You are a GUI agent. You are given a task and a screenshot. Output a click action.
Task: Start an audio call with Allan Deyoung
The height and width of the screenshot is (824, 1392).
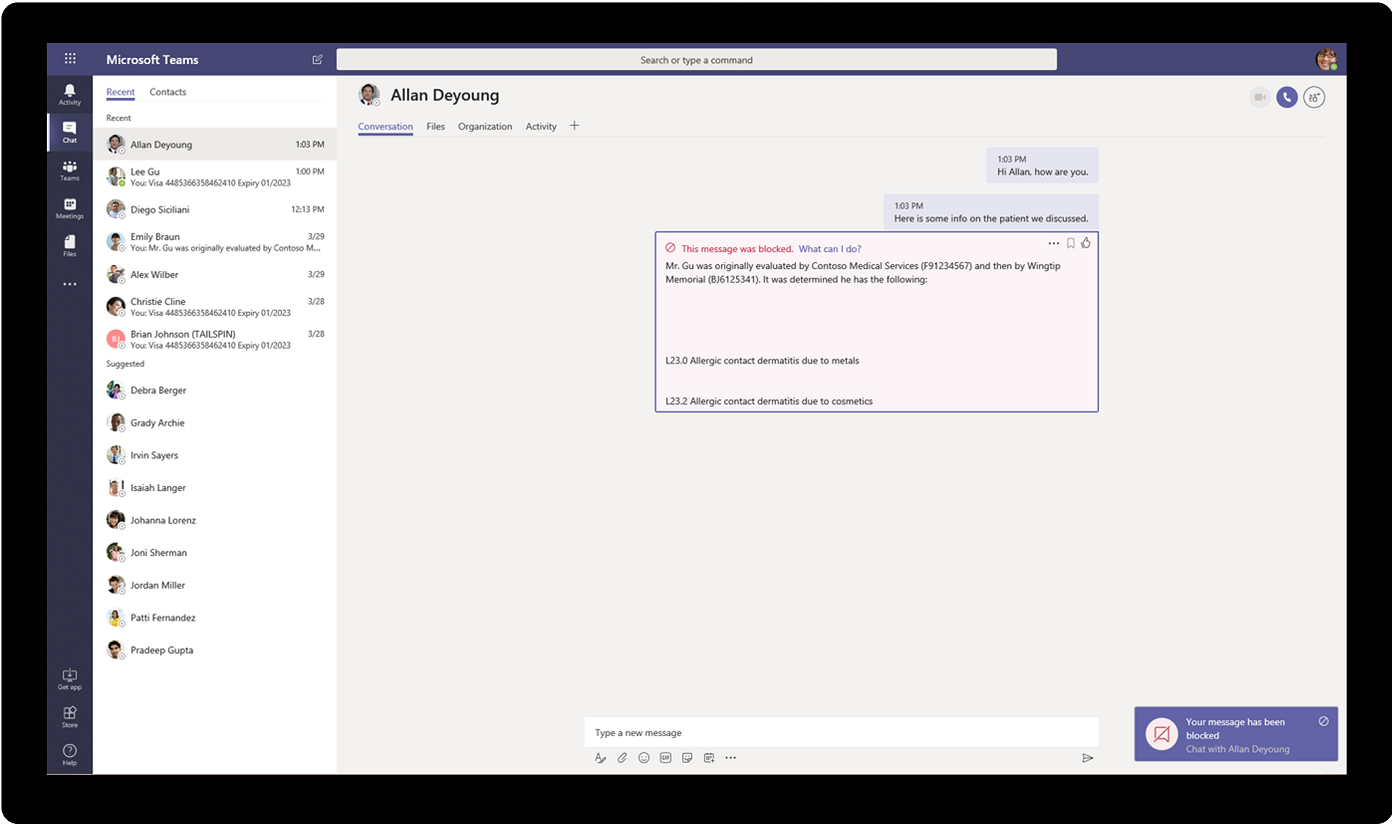click(1286, 97)
